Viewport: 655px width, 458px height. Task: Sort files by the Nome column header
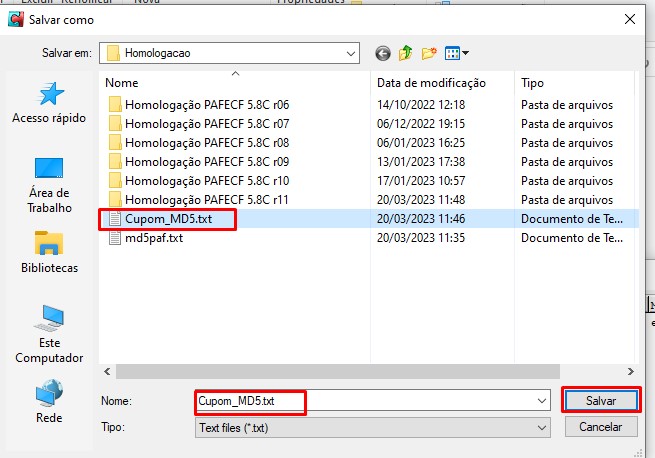point(122,83)
